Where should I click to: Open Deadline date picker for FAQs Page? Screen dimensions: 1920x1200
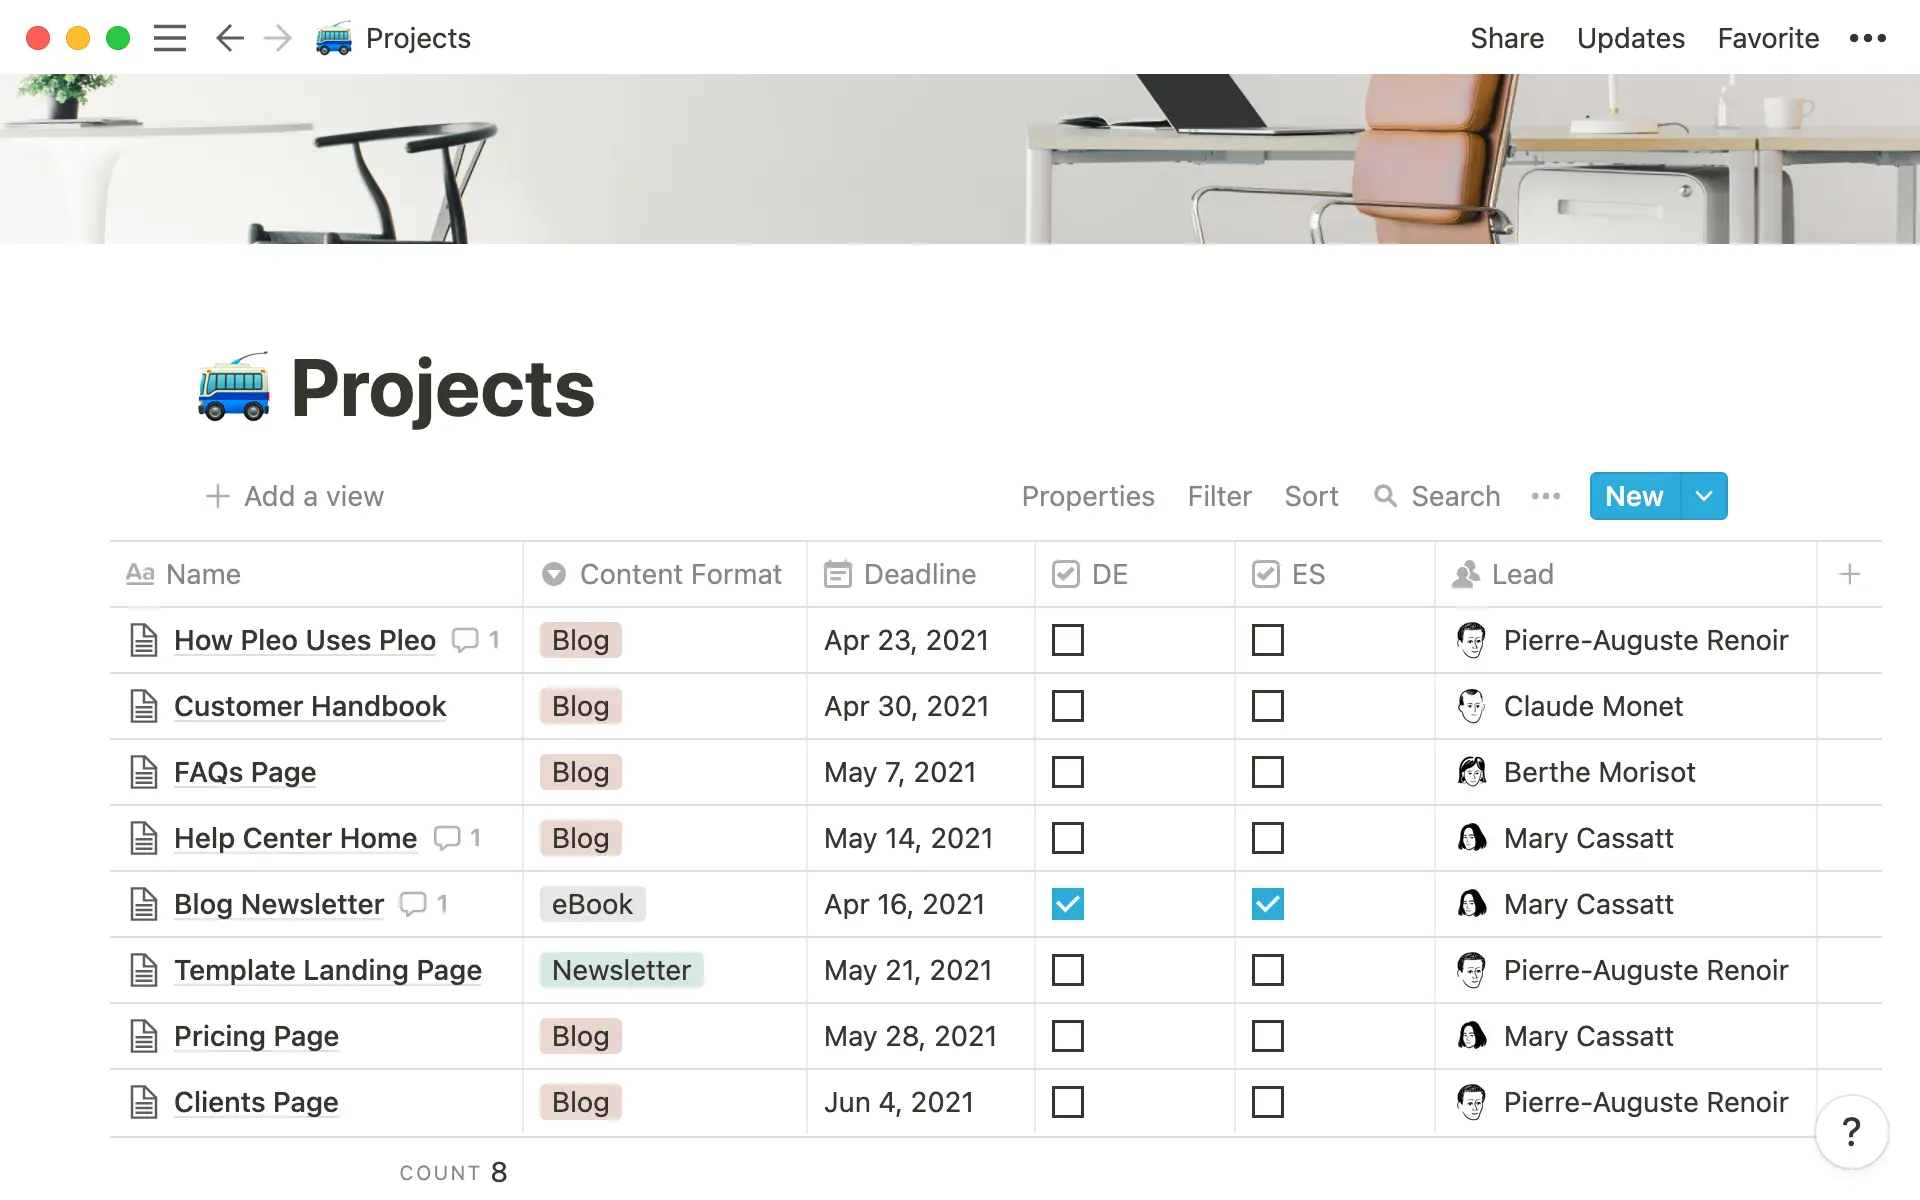pos(899,772)
